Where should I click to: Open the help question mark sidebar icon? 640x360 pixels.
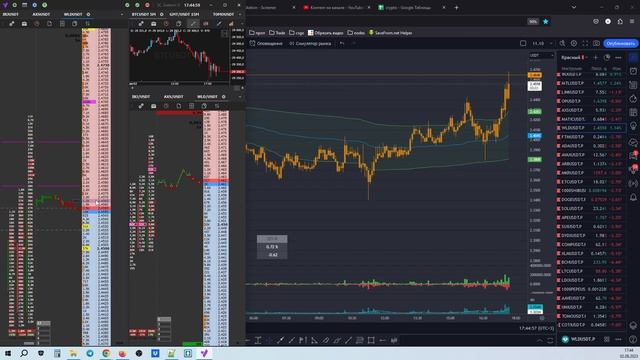(x=633, y=339)
